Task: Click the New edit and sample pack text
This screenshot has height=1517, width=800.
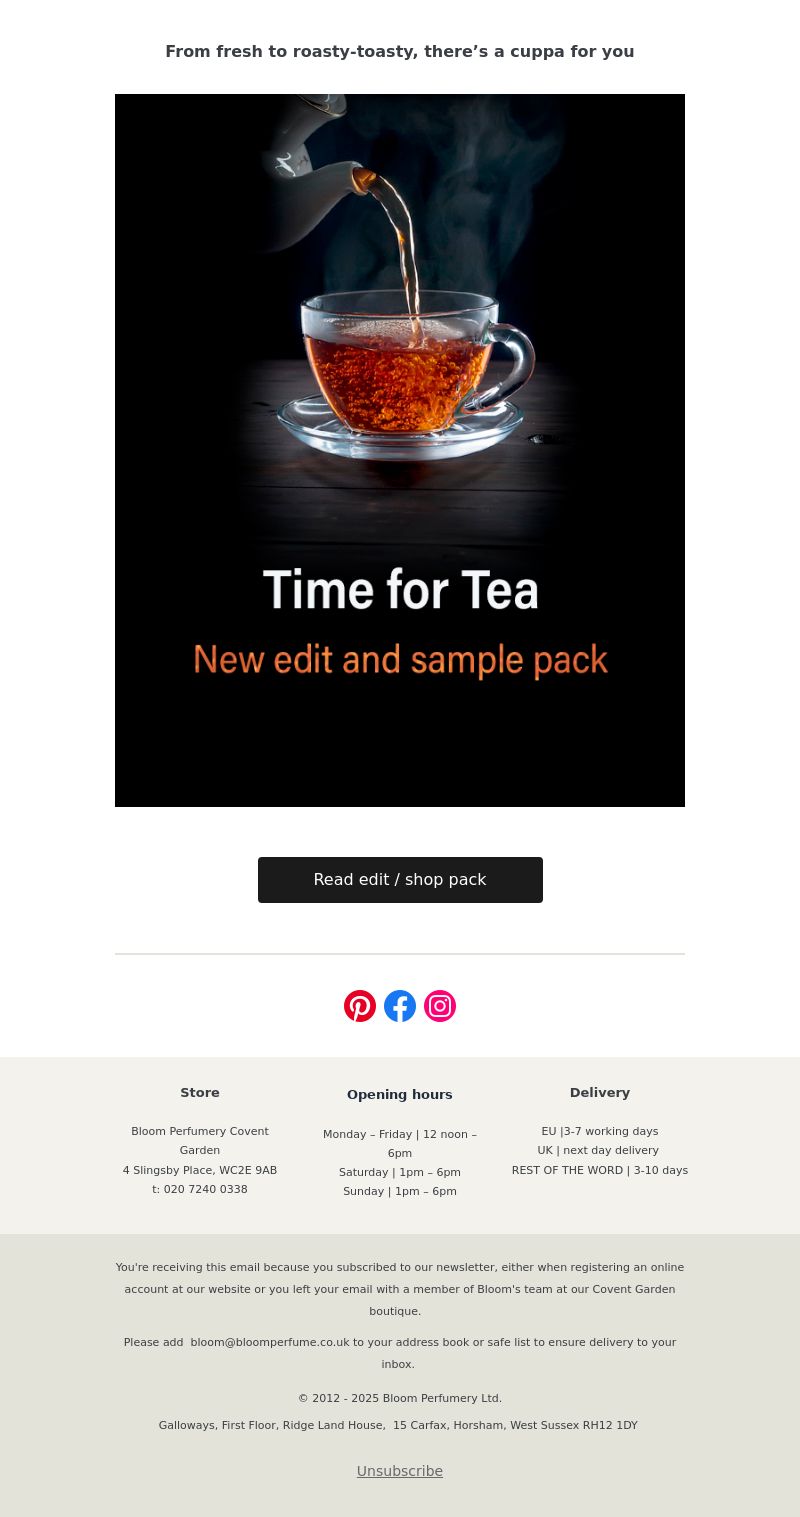Action: pos(400,660)
